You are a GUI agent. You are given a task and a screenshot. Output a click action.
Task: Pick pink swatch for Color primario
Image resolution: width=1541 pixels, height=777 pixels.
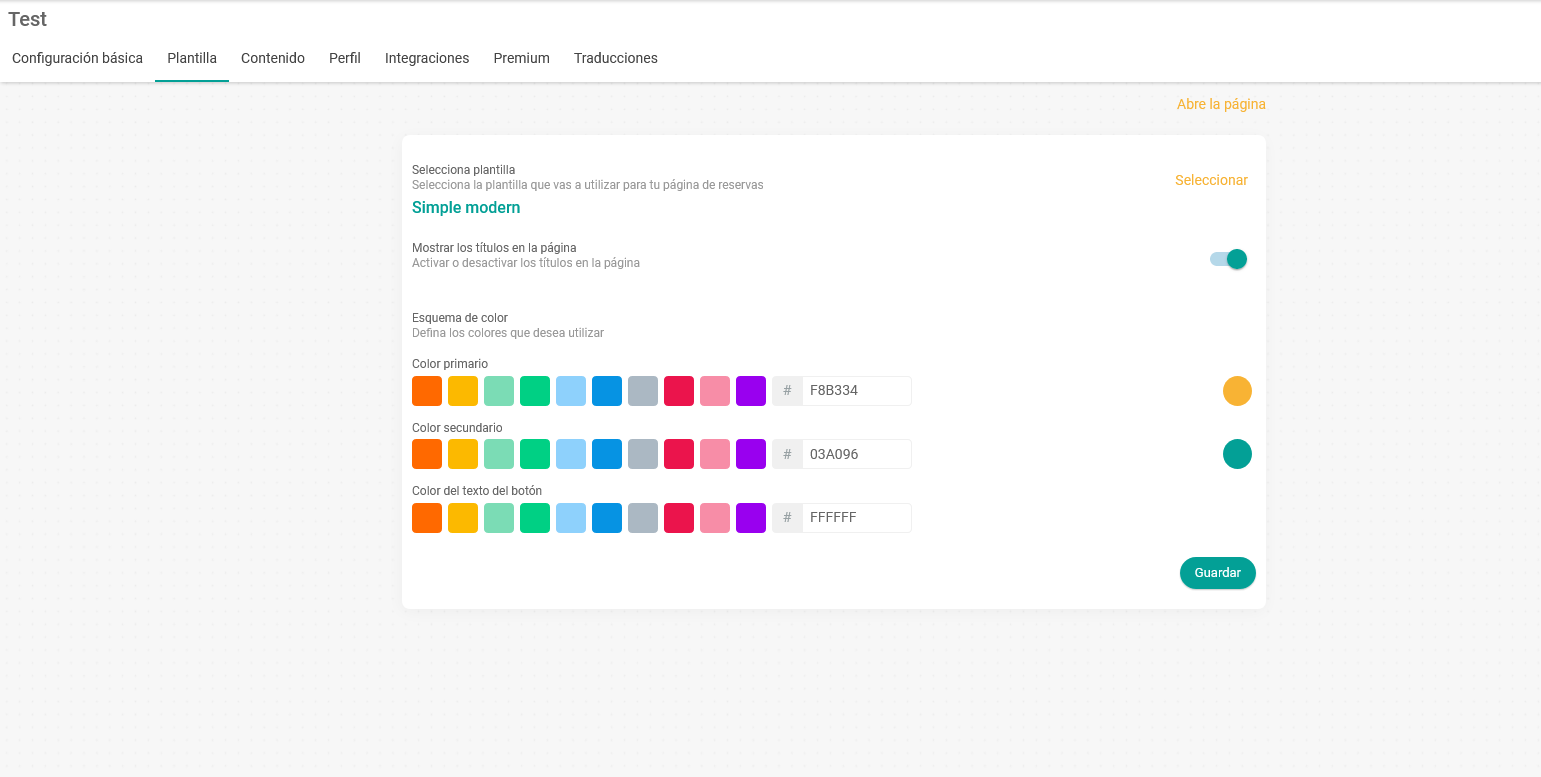pos(715,391)
